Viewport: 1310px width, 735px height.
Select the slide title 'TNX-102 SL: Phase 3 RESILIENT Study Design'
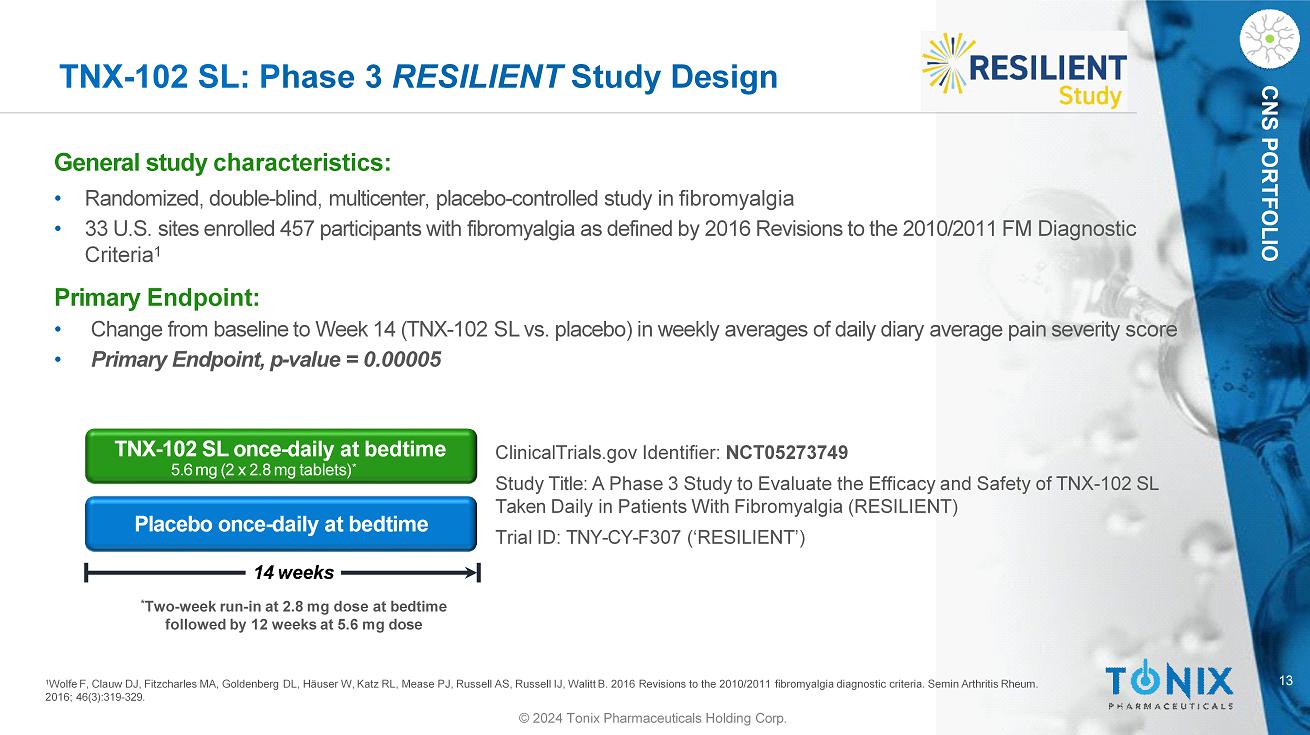coord(418,77)
